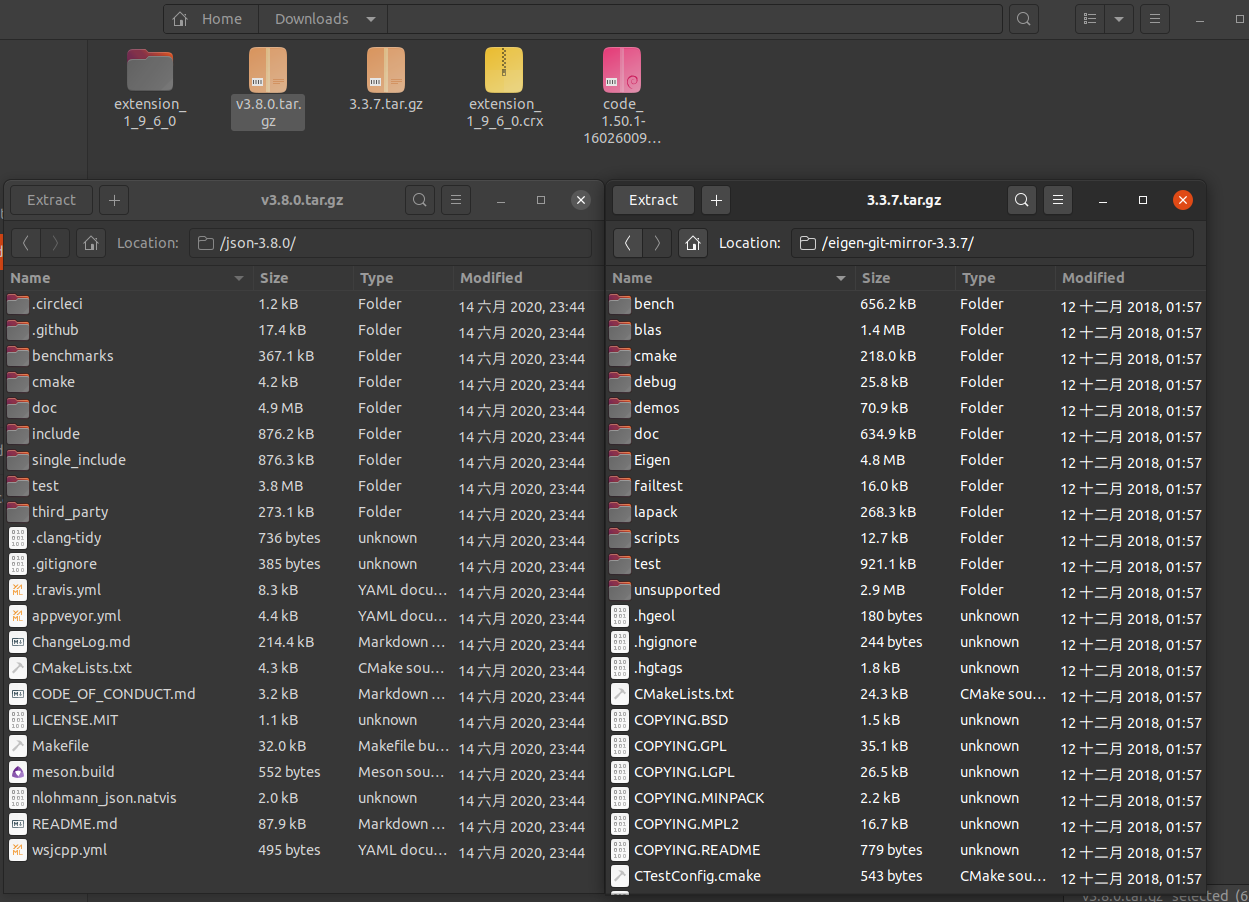
Task: Click empty location bar in Files manager
Action: click(x=694, y=19)
